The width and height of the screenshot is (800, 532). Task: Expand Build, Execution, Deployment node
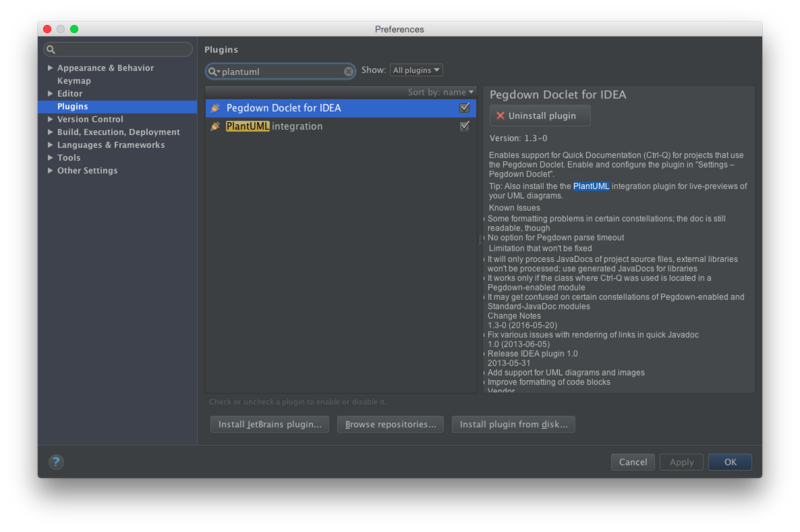(x=50, y=132)
